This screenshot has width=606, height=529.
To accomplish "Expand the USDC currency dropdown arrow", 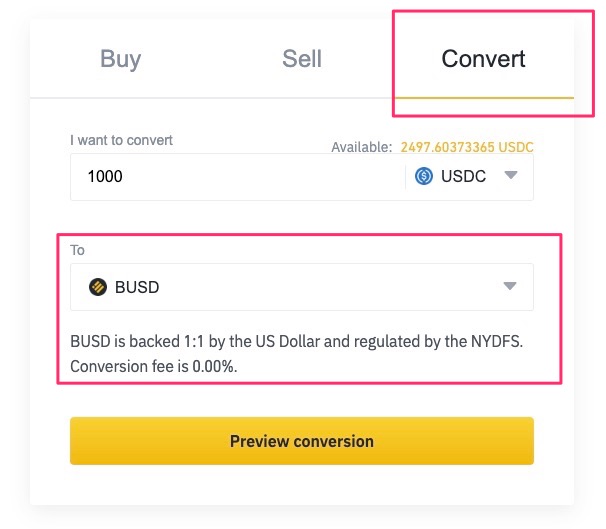I will click(511, 176).
